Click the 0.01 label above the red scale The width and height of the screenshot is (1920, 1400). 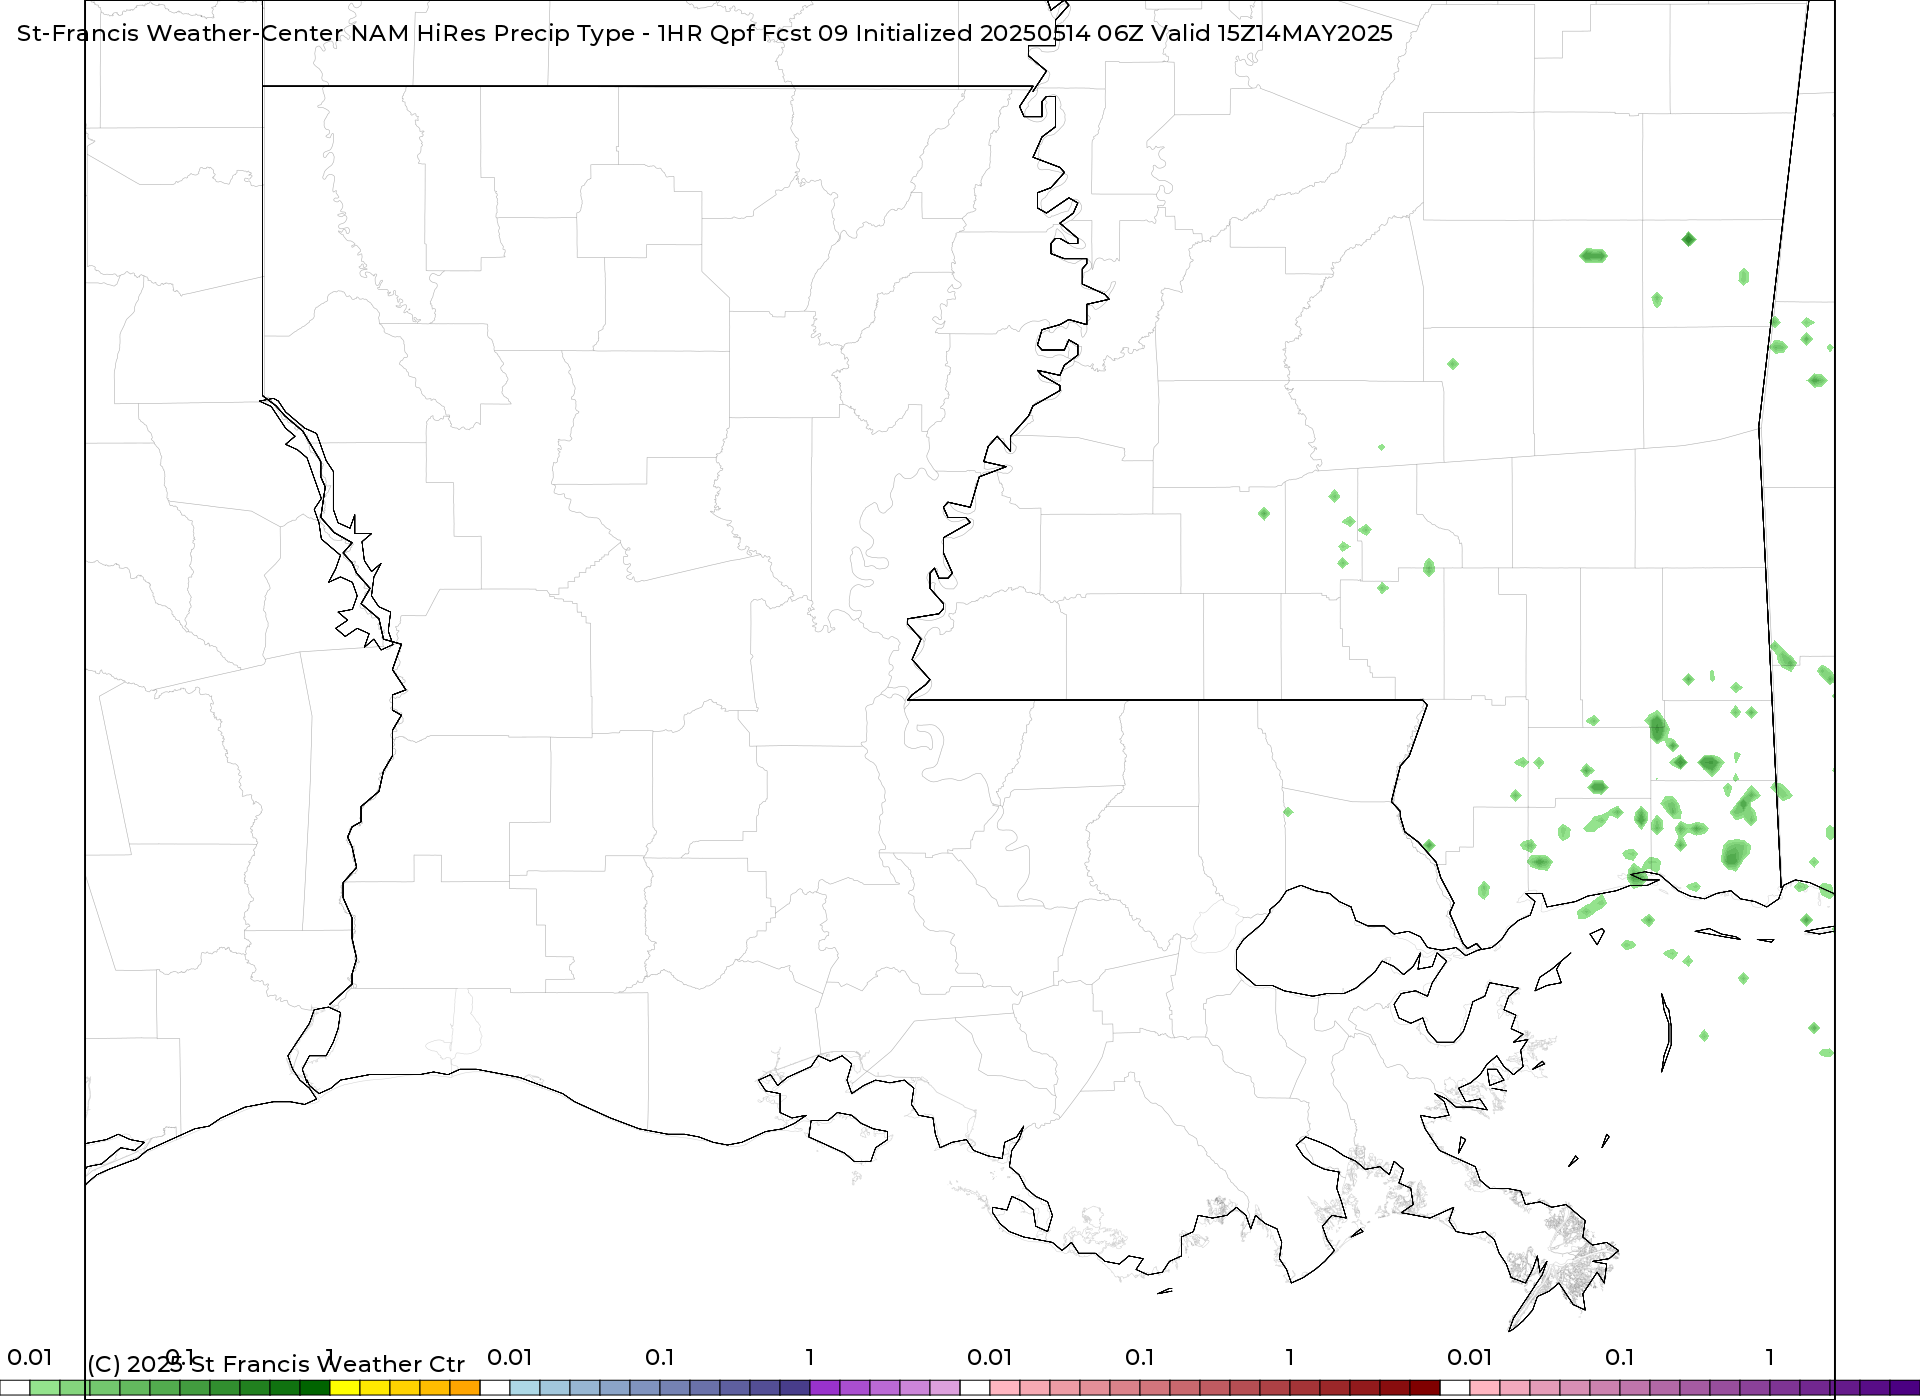pyautogui.click(x=990, y=1357)
